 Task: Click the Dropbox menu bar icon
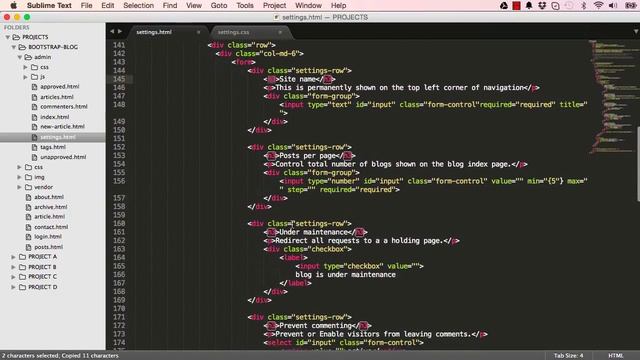pos(542,5)
